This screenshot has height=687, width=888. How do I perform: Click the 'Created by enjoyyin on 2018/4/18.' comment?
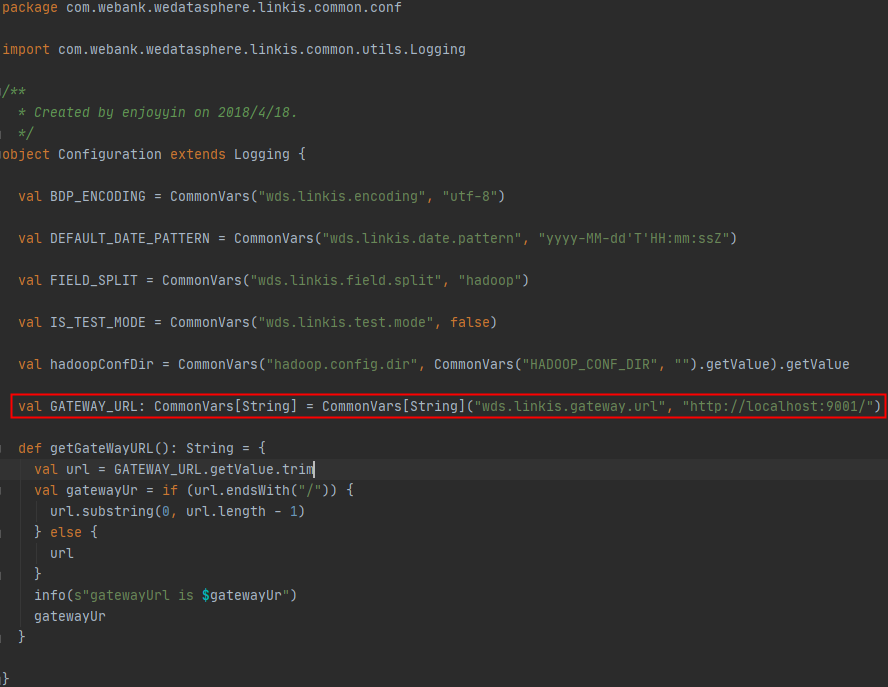coord(165,112)
